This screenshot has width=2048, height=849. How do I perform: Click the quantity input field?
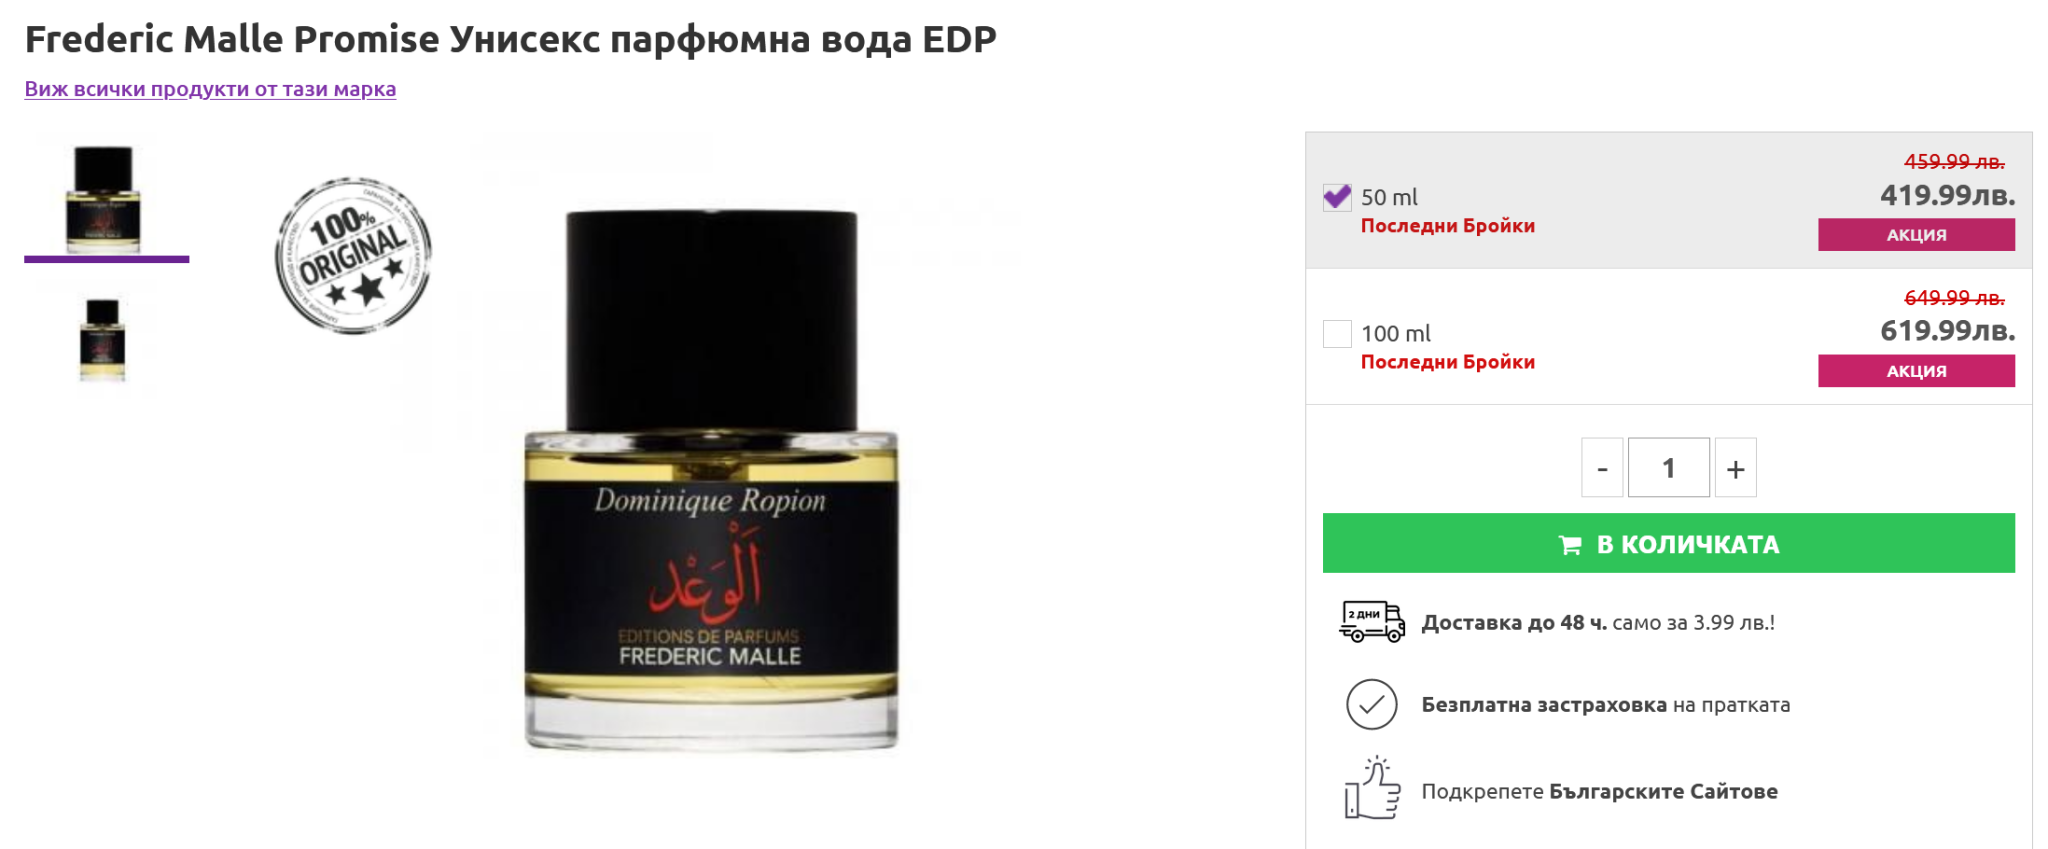[x=1669, y=468]
